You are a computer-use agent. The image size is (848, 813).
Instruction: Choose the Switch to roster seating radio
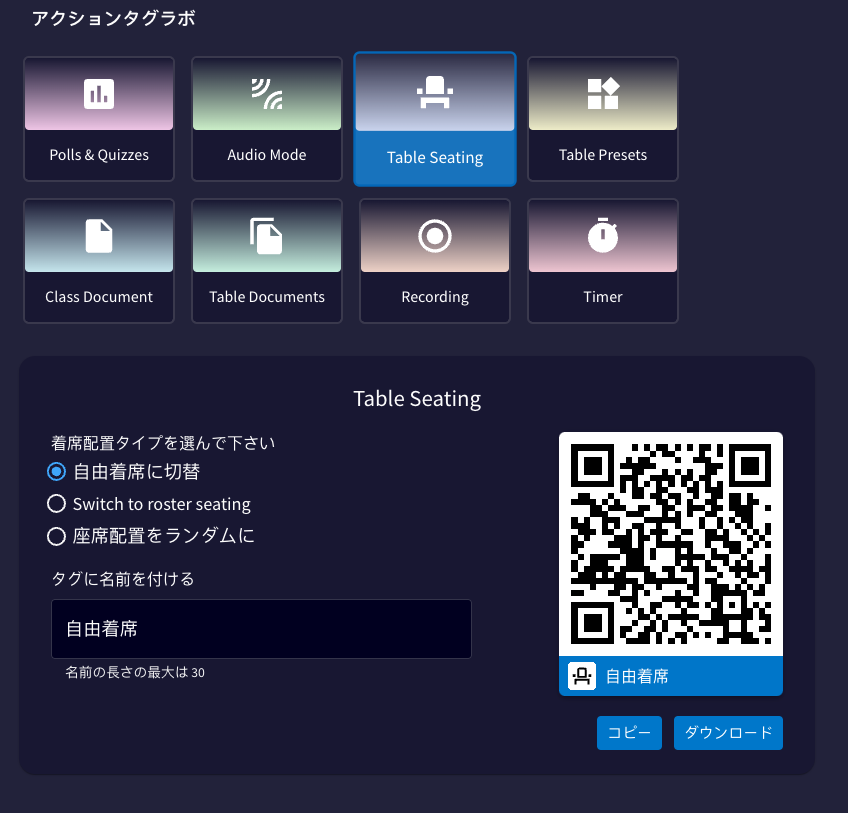click(56, 504)
